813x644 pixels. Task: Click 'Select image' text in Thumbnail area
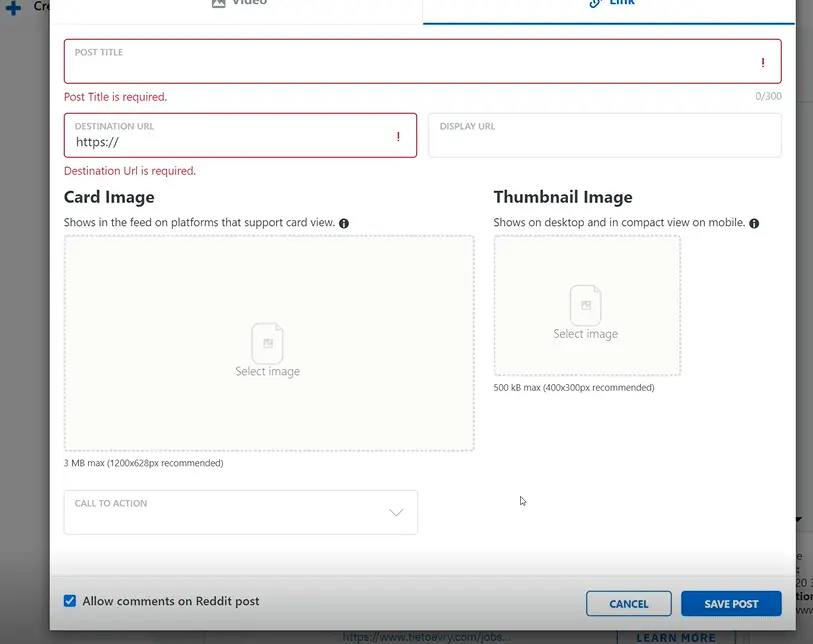click(x=586, y=334)
